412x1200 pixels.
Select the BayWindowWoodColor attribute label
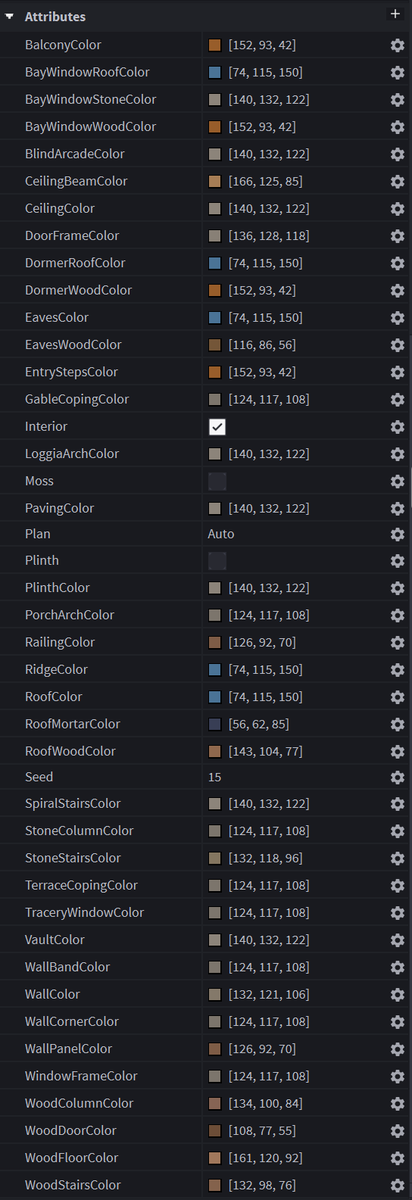pos(90,127)
